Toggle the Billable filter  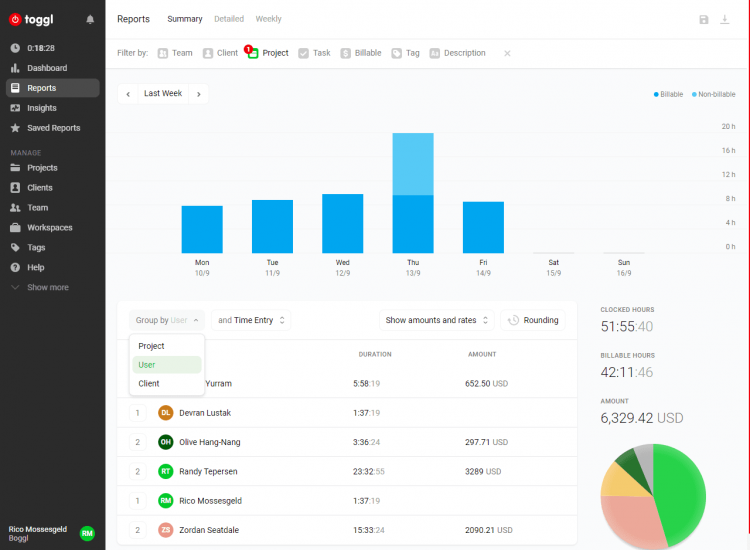click(x=361, y=53)
